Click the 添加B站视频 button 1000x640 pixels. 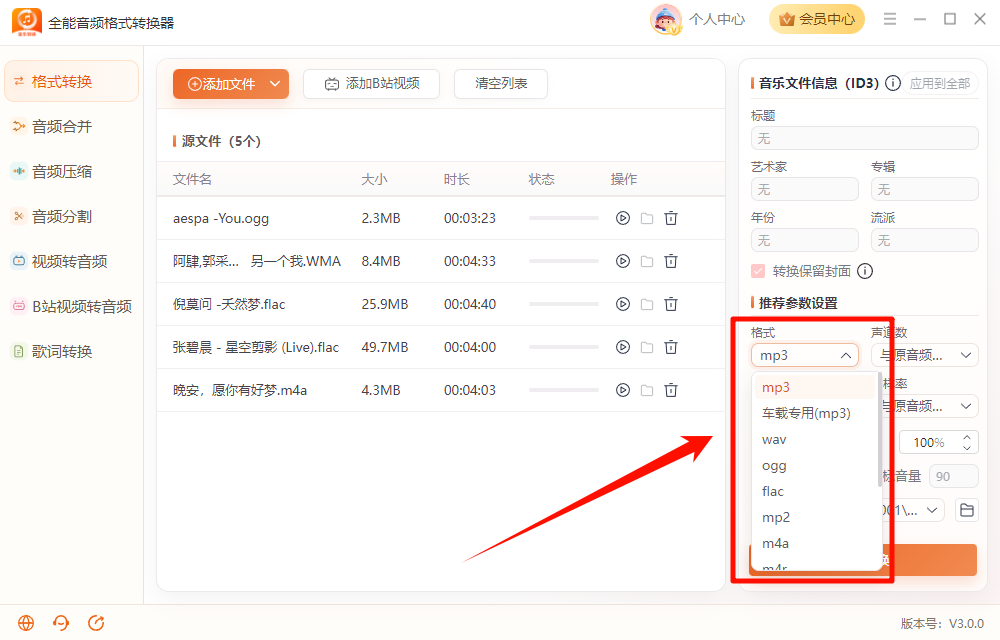(372, 84)
